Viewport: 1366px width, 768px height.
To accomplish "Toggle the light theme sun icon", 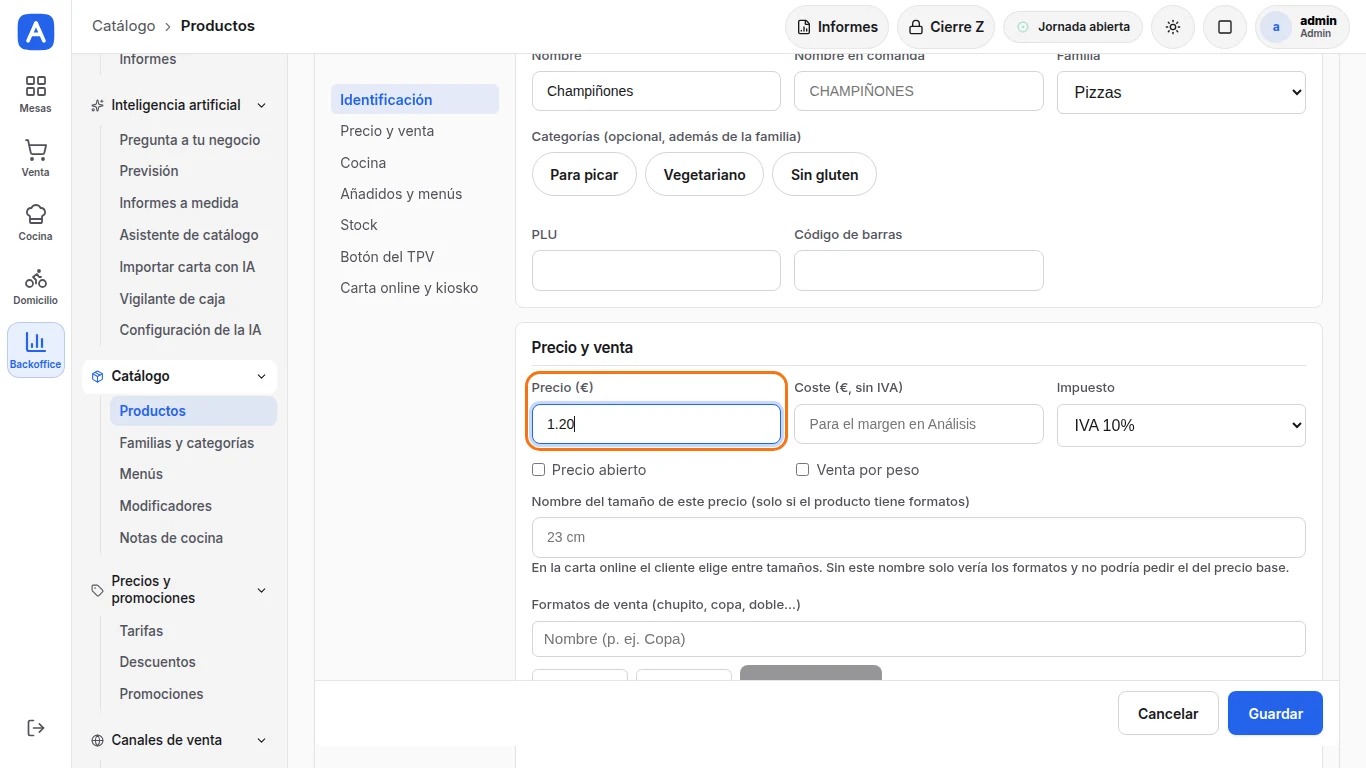I will pos(1173,27).
